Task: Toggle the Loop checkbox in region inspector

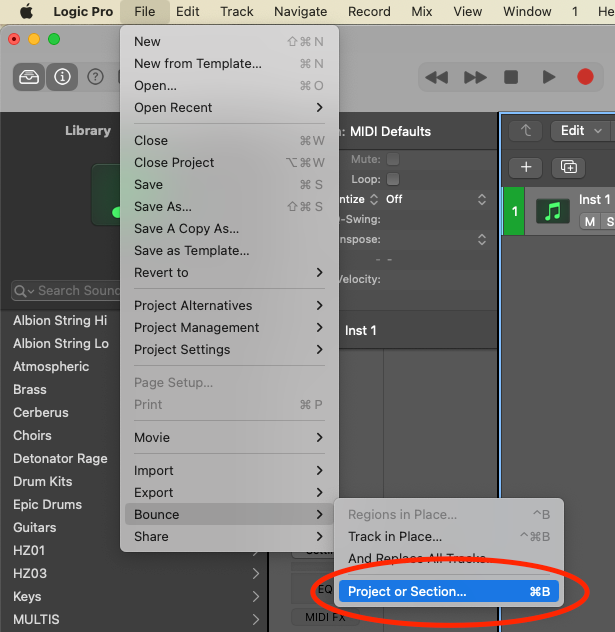Action: (x=393, y=179)
